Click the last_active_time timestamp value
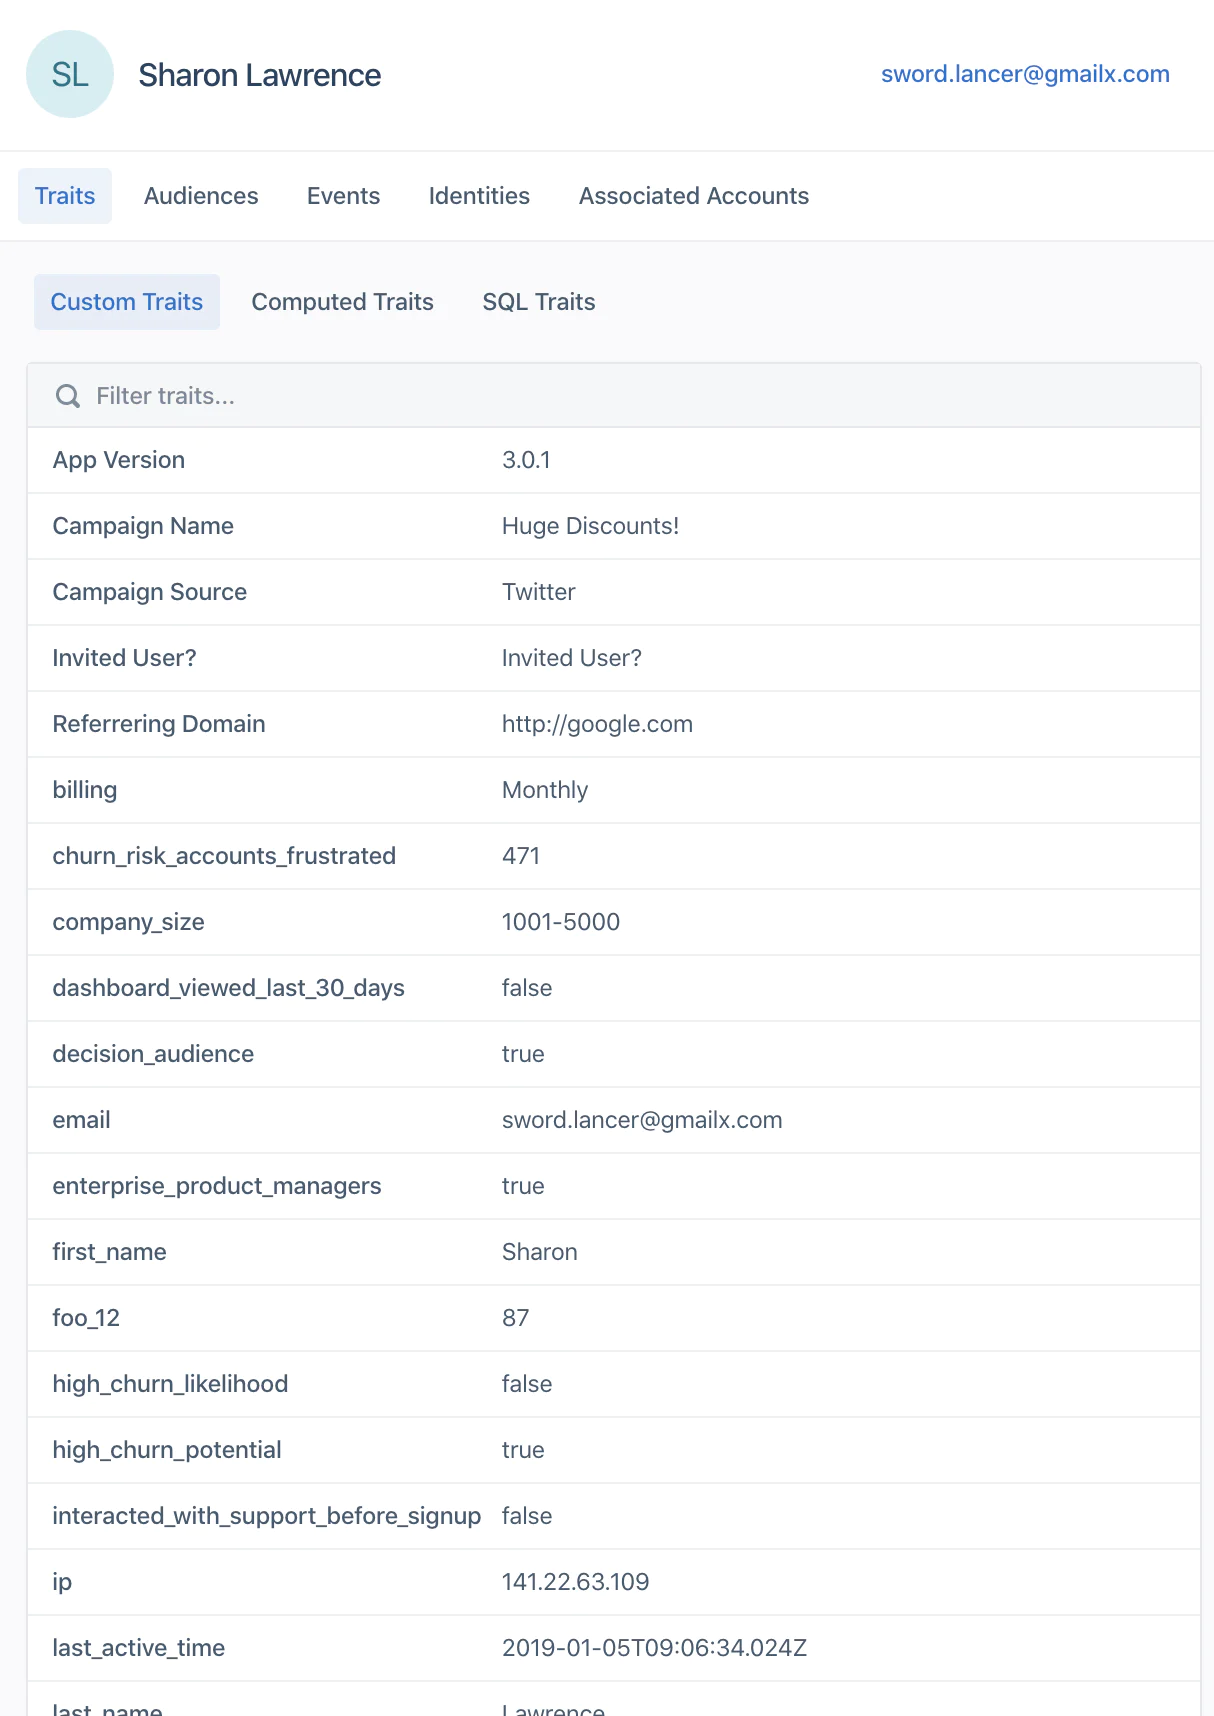The width and height of the screenshot is (1214, 1716). coord(654,1648)
